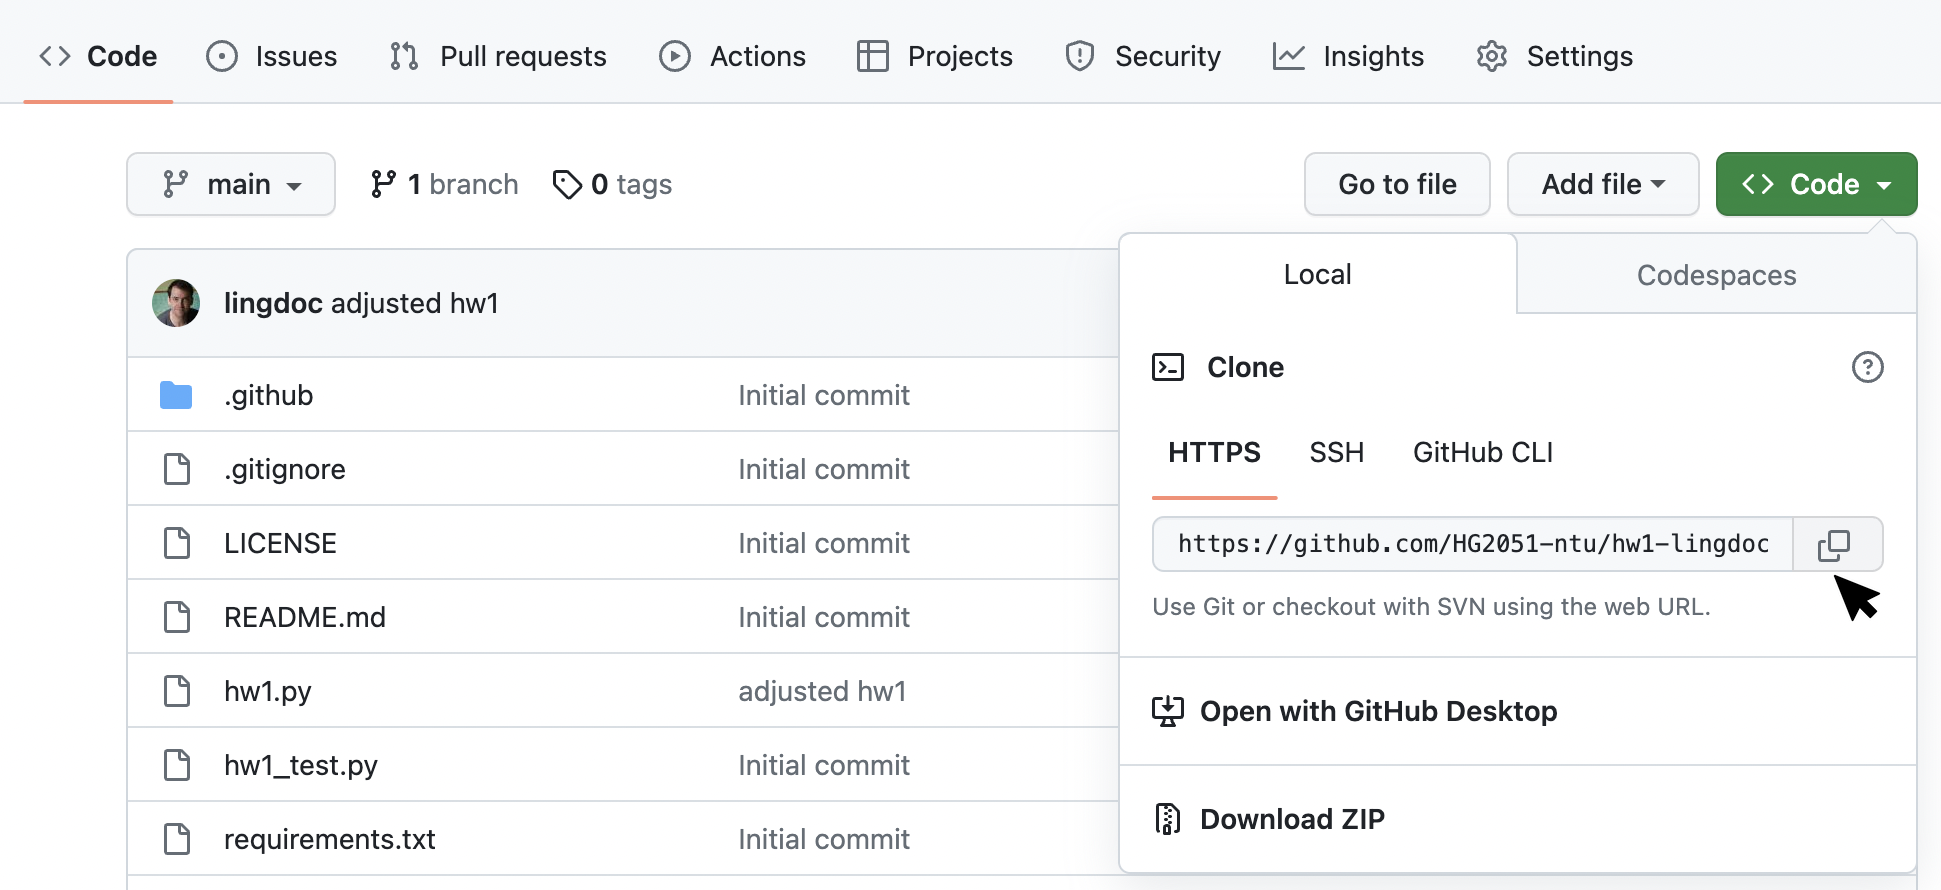1941x890 pixels.
Task: Click the lingdoc user avatar
Action: click(x=176, y=303)
